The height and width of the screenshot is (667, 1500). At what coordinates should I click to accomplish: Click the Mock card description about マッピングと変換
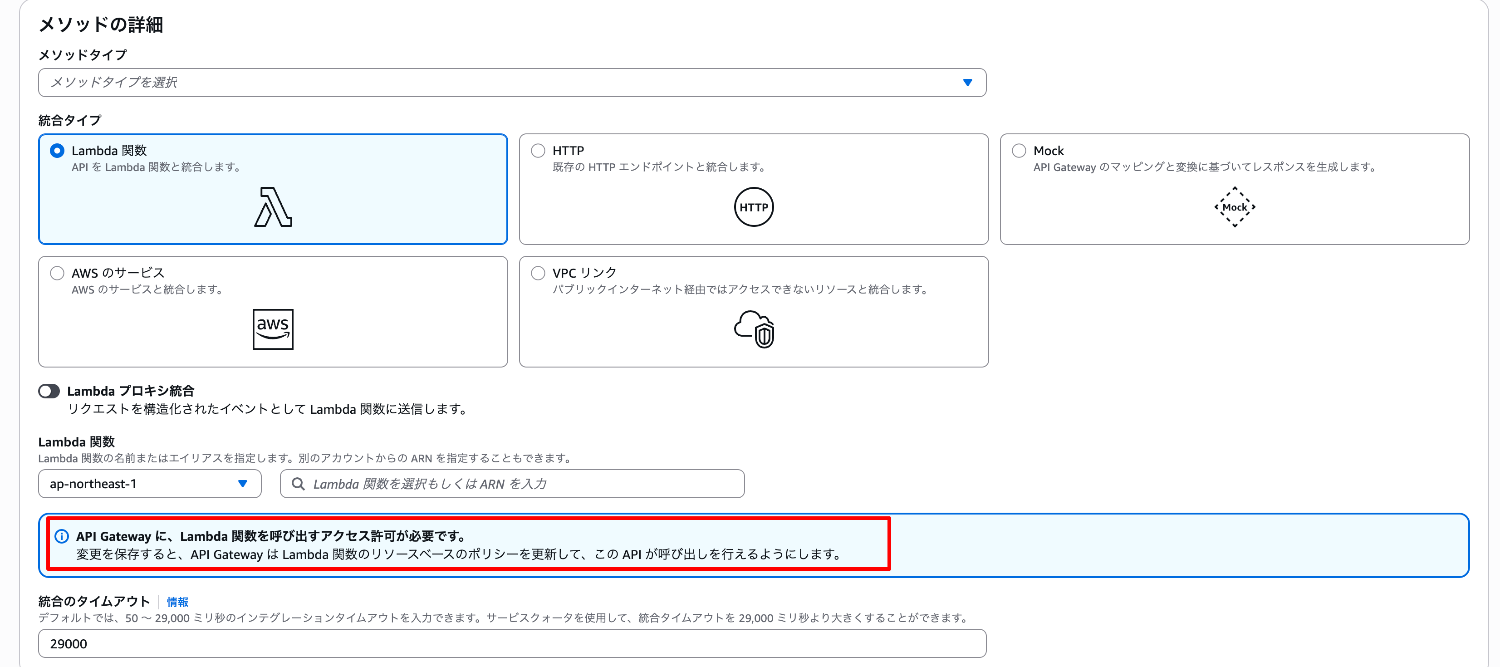click(x=1205, y=167)
